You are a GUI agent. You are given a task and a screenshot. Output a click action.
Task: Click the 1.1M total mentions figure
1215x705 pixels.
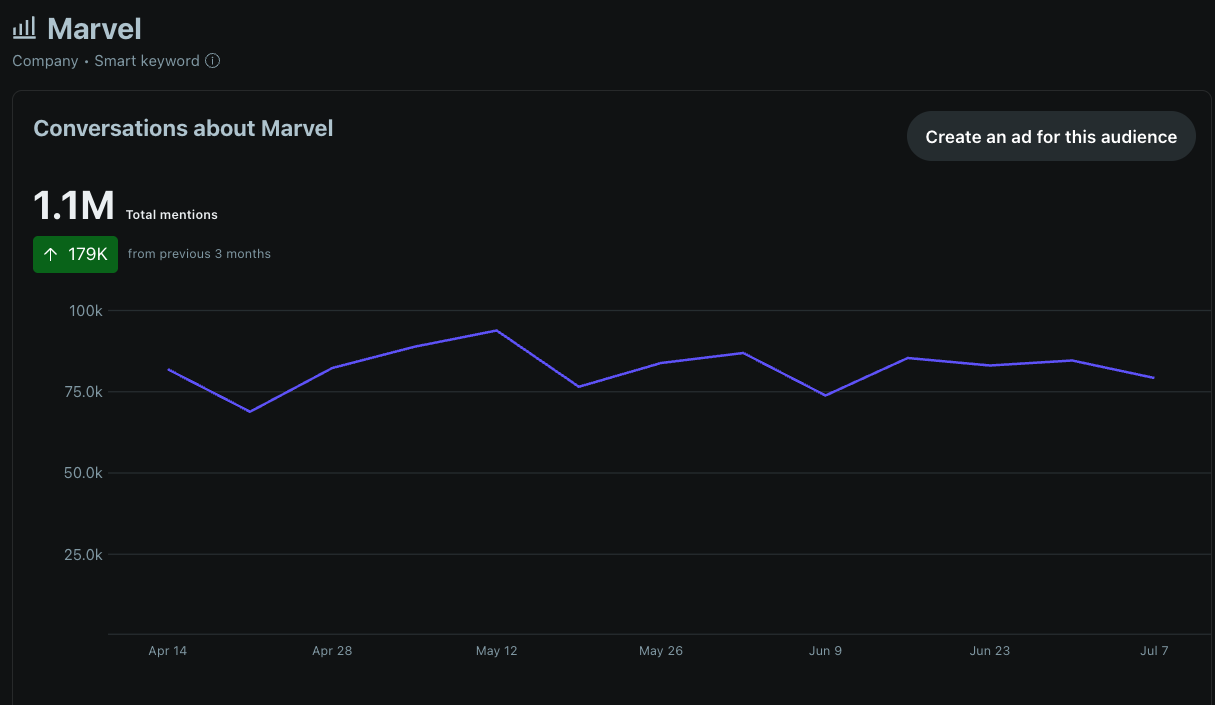click(x=74, y=206)
